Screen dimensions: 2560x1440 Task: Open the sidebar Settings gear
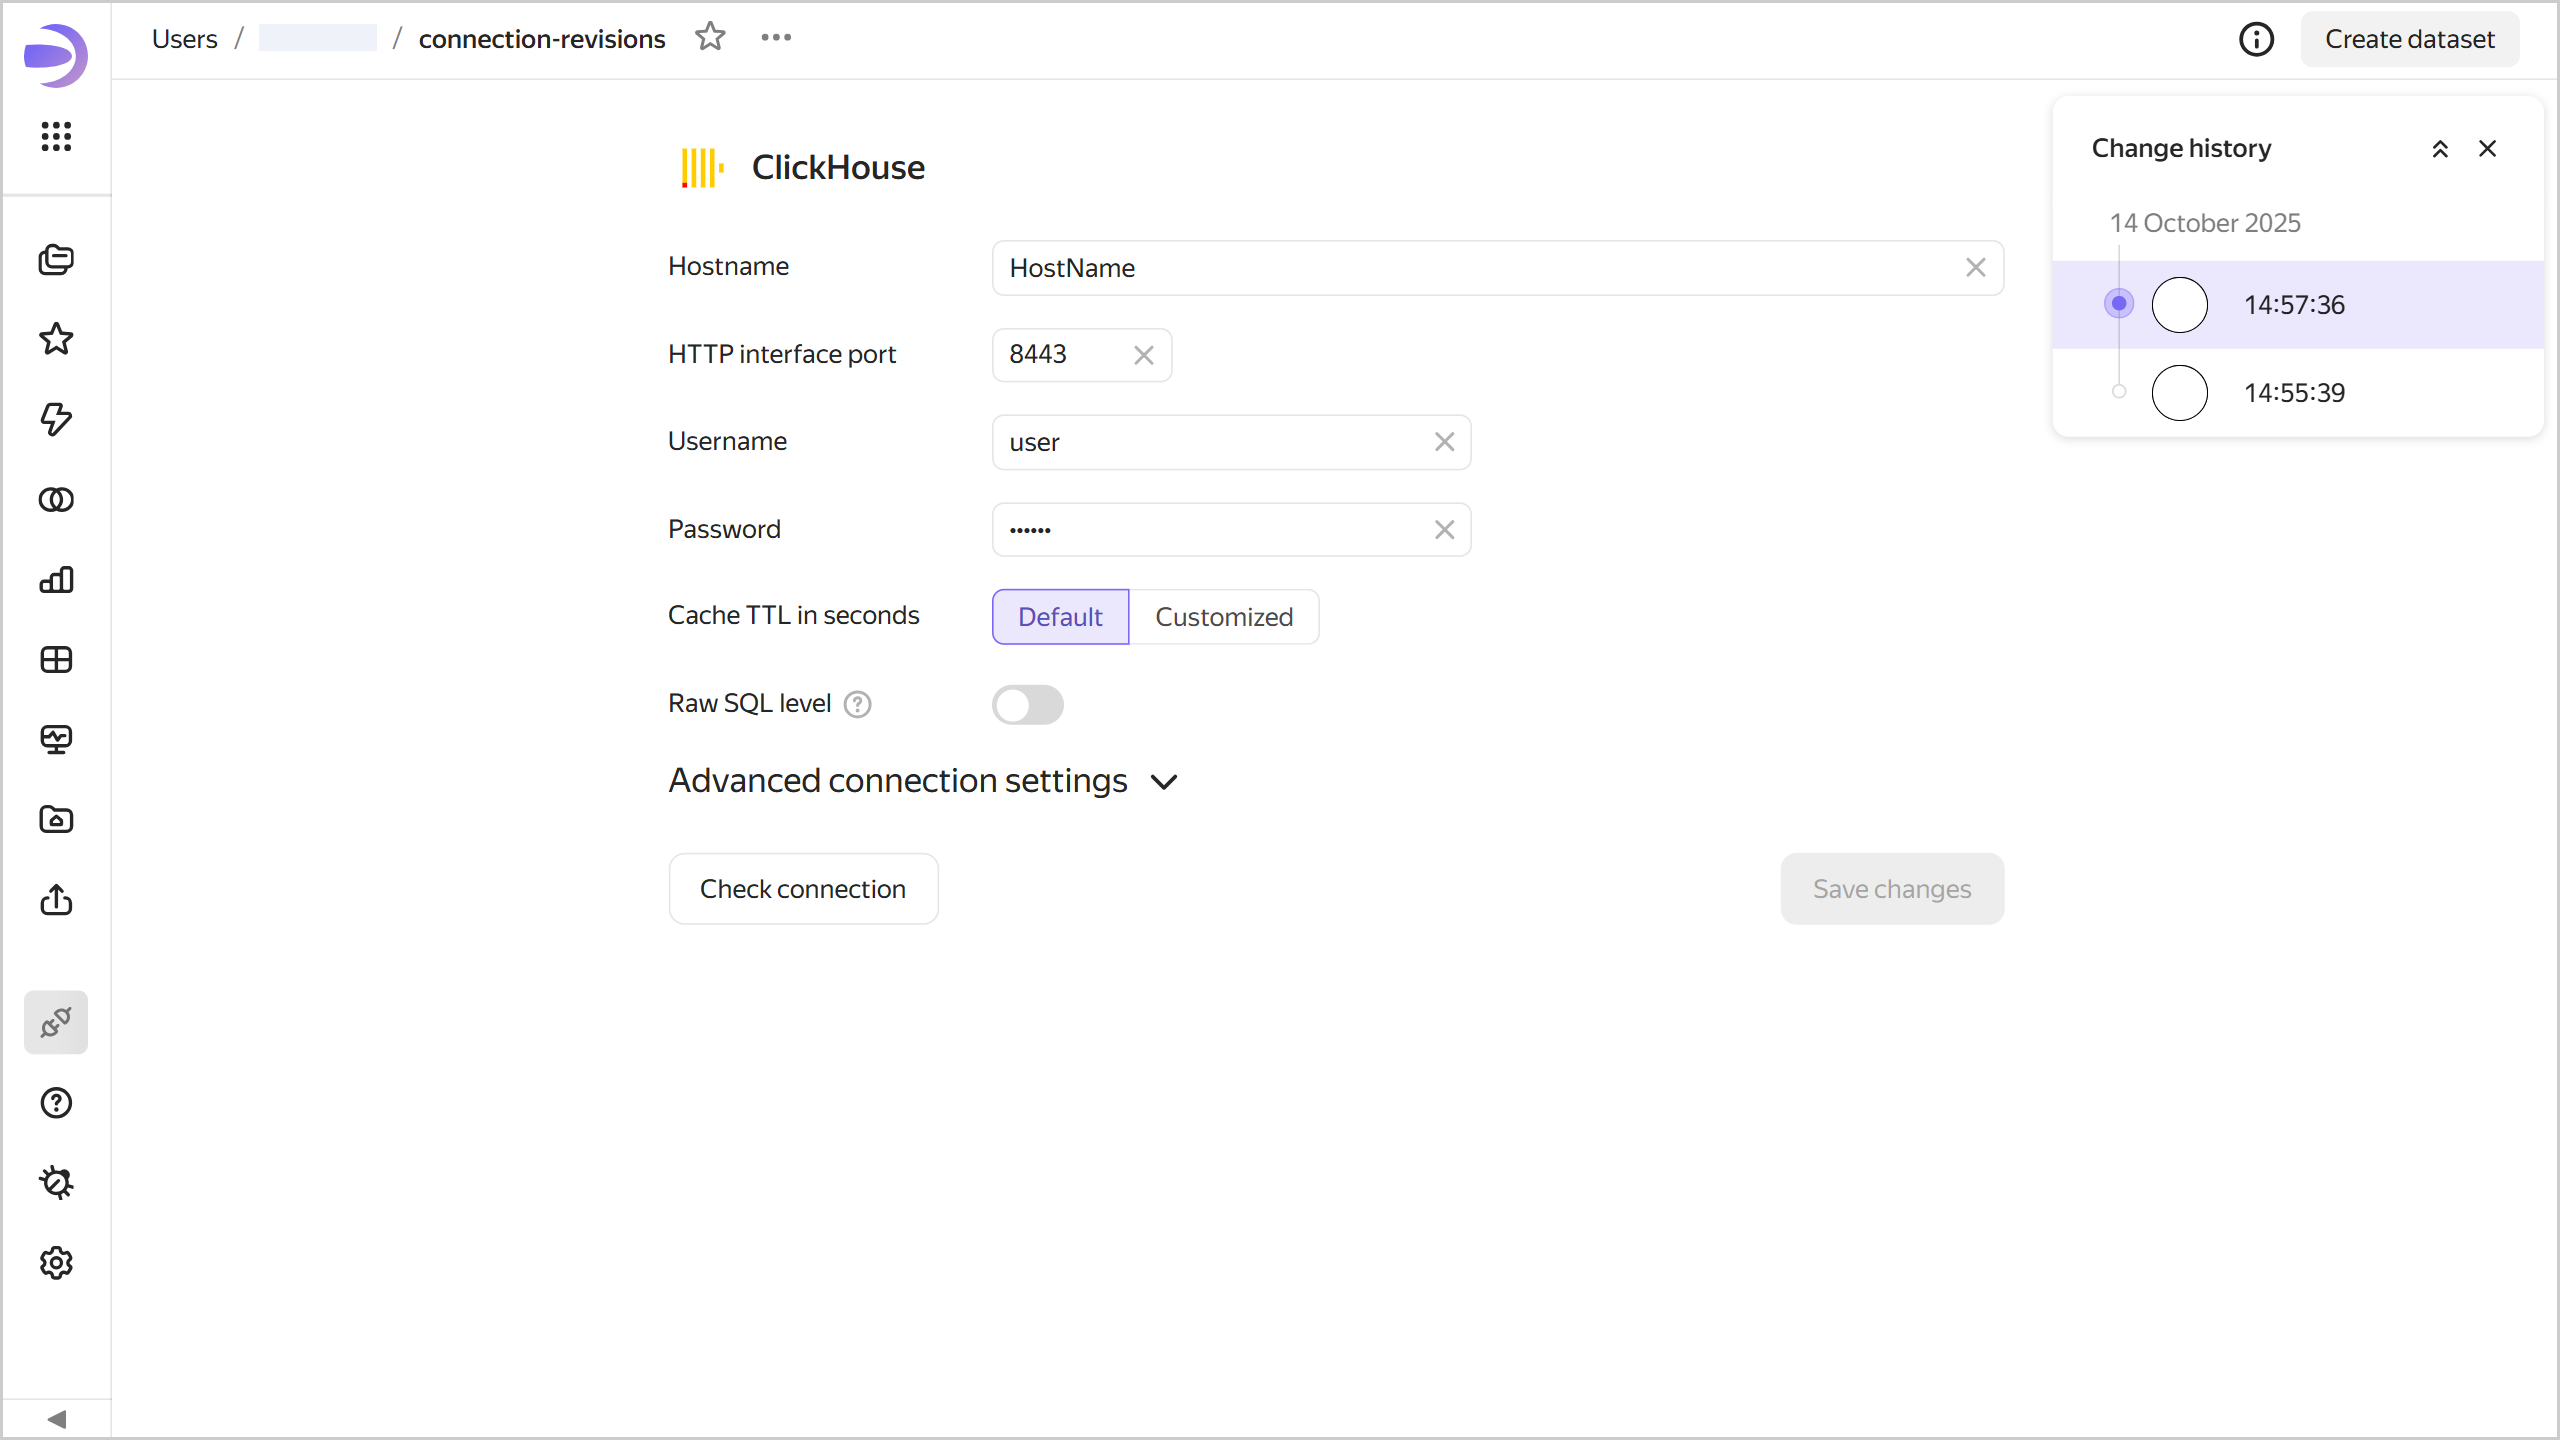pyautogui.click(x=56, y=1263)
